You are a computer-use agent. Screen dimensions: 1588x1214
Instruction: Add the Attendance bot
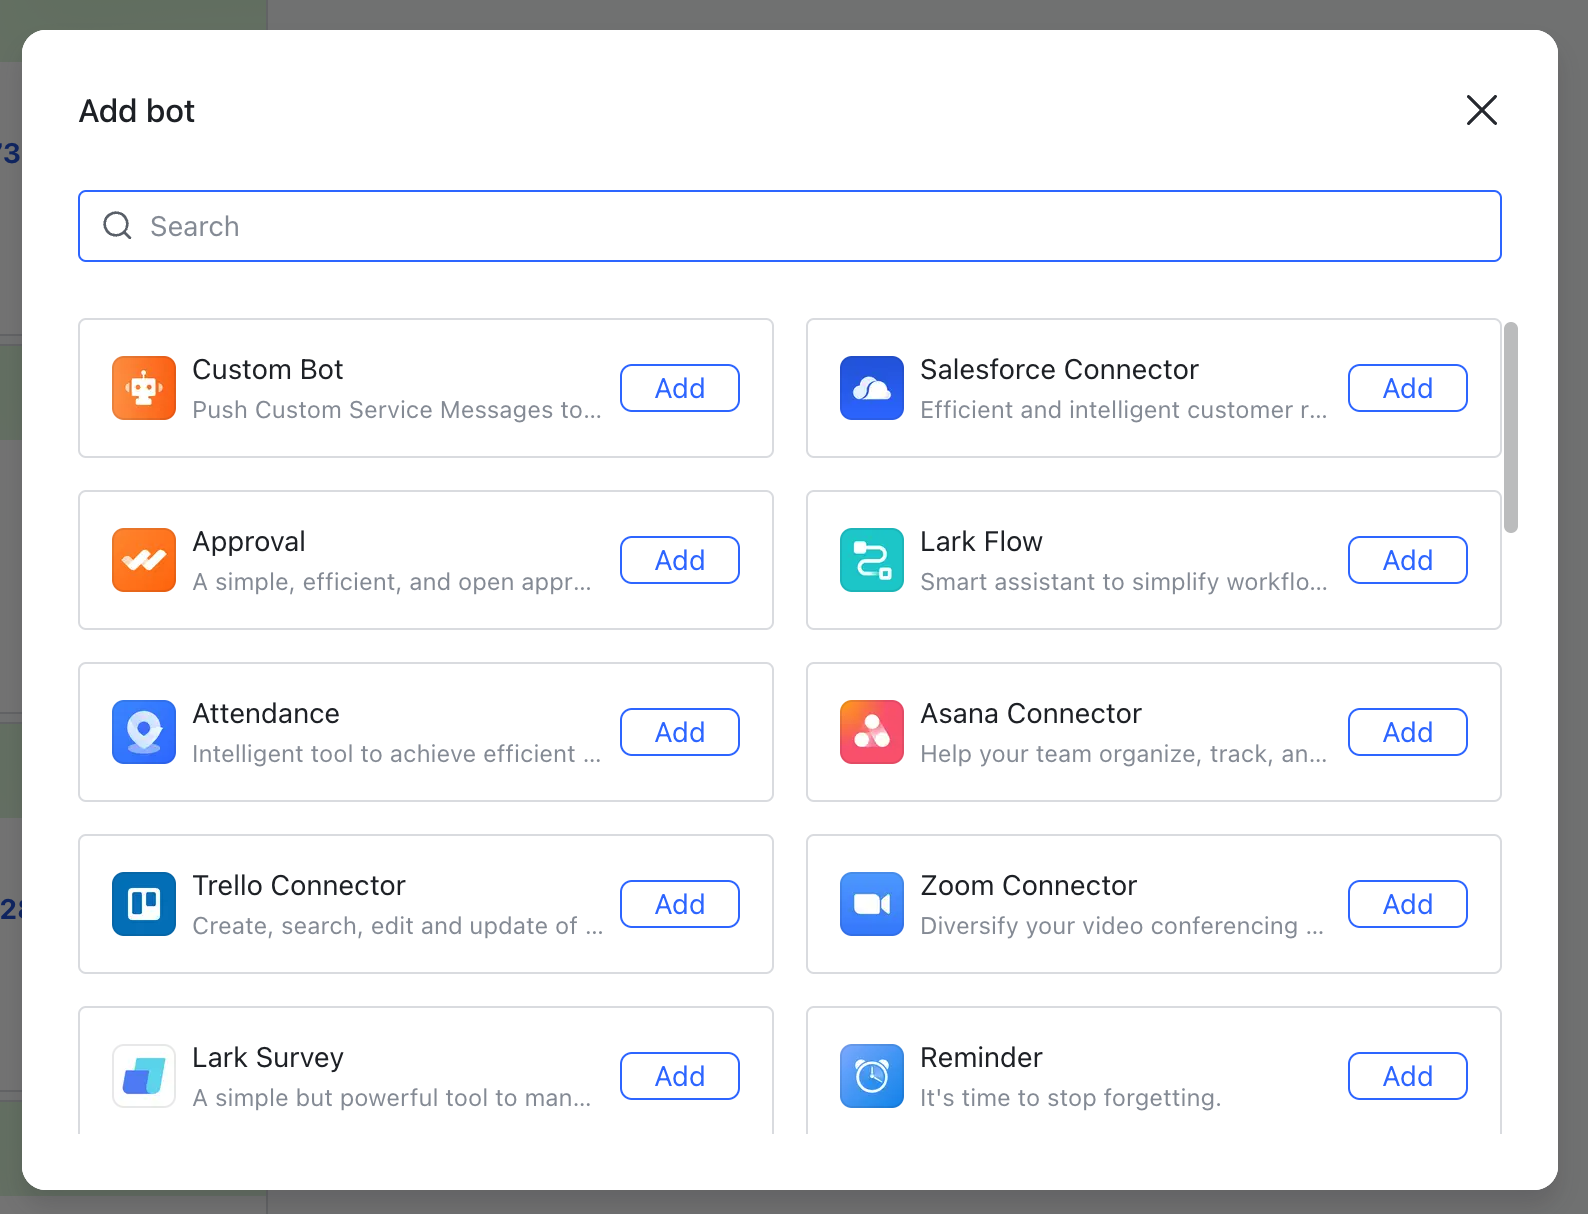(680, 732)
